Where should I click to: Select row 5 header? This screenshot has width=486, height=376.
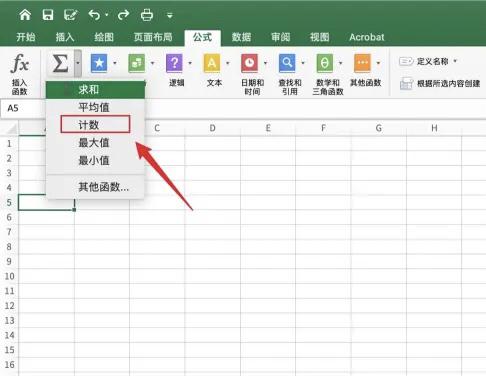coord(9,202)
